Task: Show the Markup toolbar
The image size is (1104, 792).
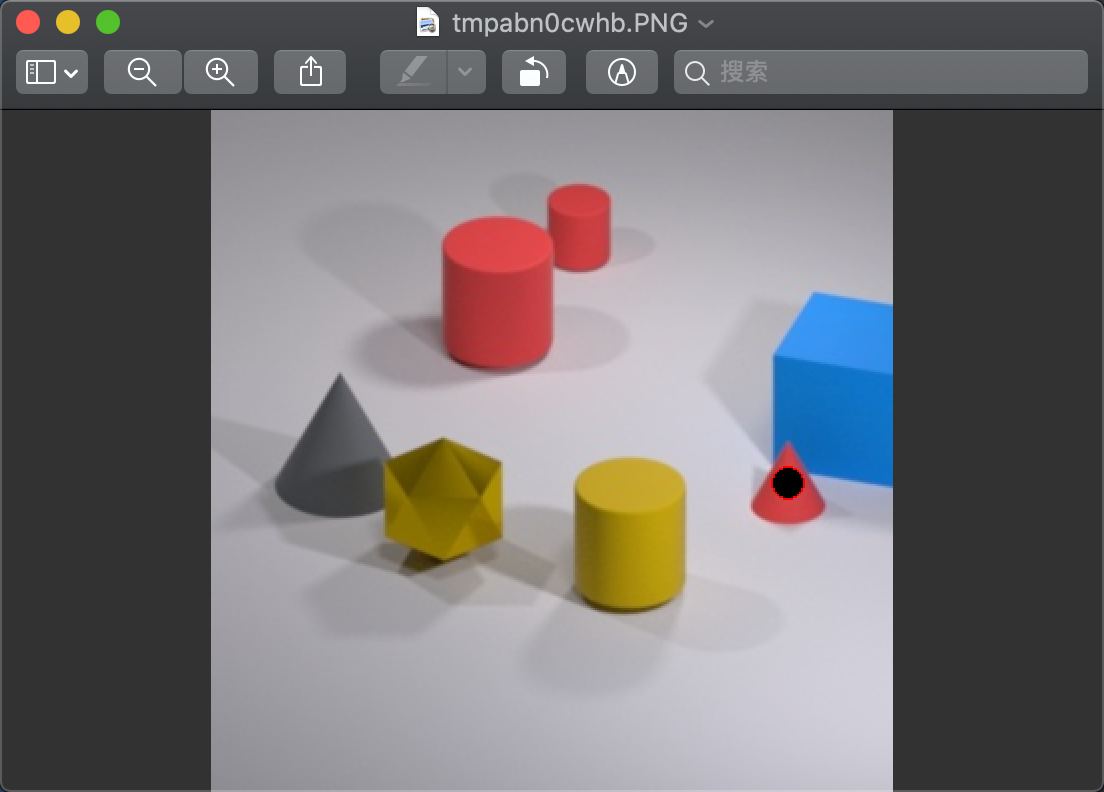Action: tap(622, 72)
